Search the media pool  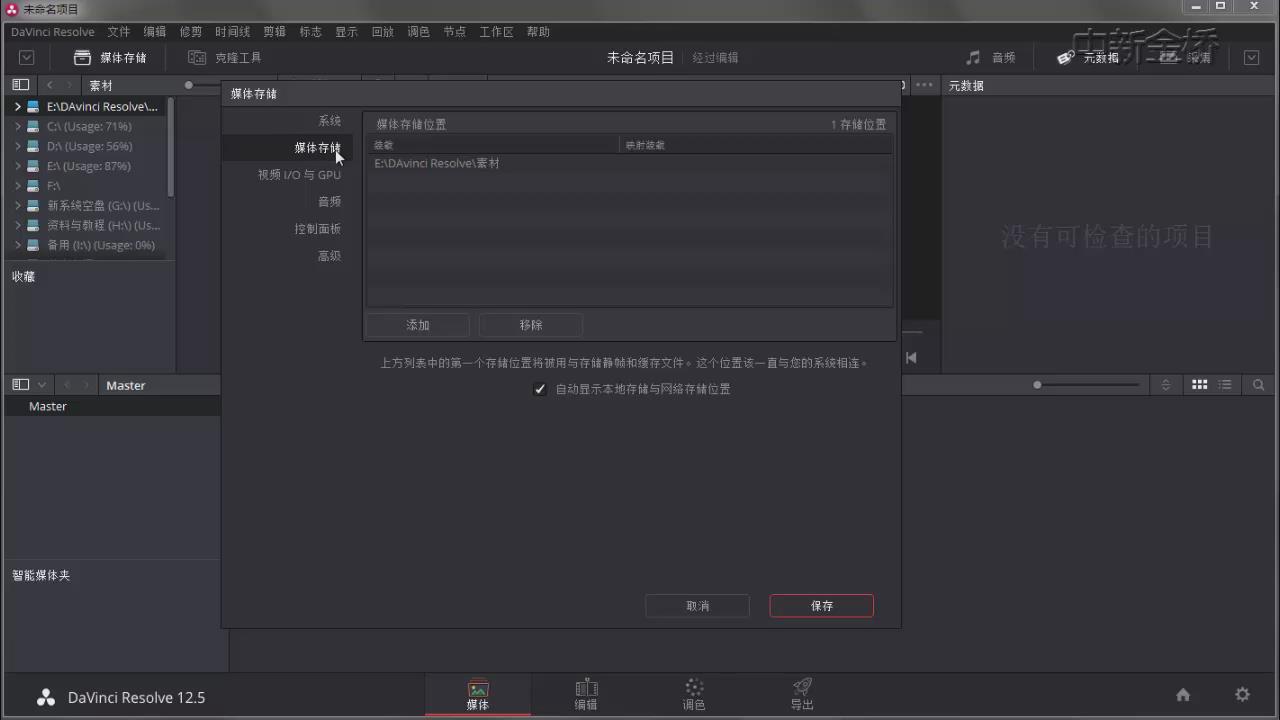click(1258, 384)
